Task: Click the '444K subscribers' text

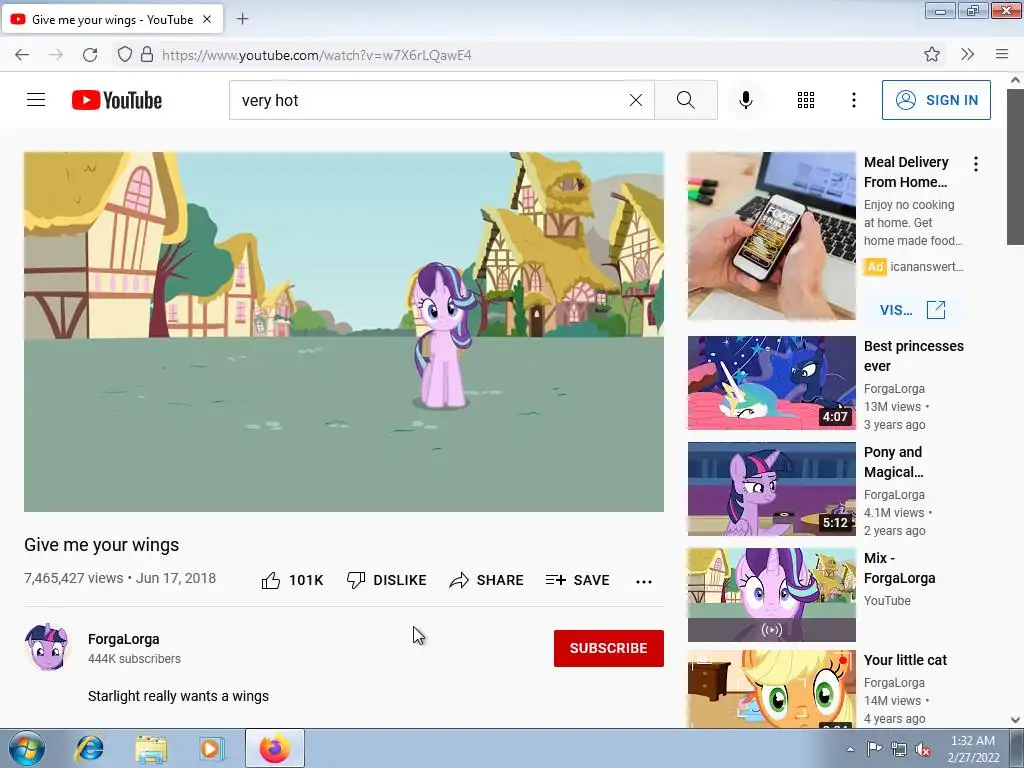Action: pos(135,659)
